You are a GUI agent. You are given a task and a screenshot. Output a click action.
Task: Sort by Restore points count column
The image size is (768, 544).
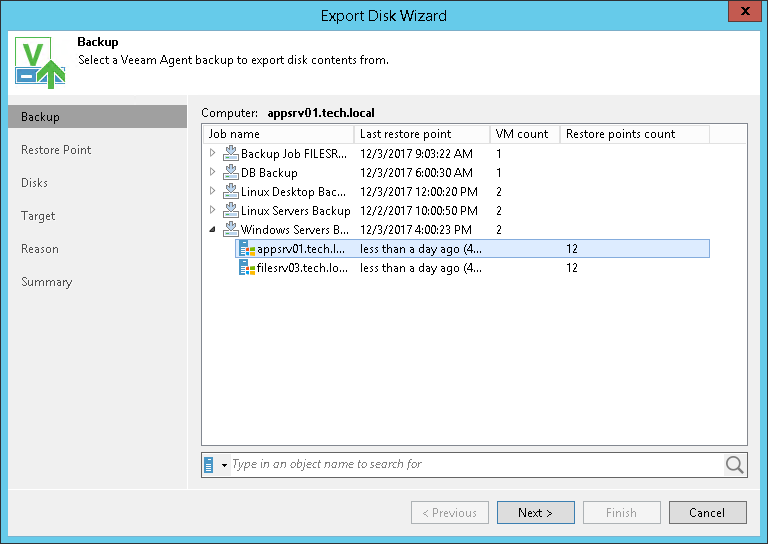pyautogui.click(x=635, y=134)
